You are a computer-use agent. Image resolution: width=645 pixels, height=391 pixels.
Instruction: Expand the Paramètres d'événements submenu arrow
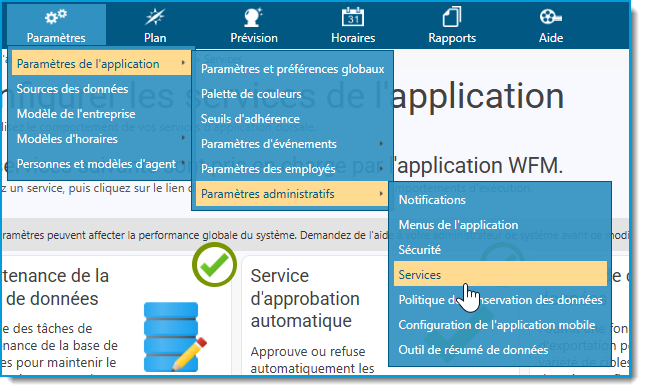381,143
